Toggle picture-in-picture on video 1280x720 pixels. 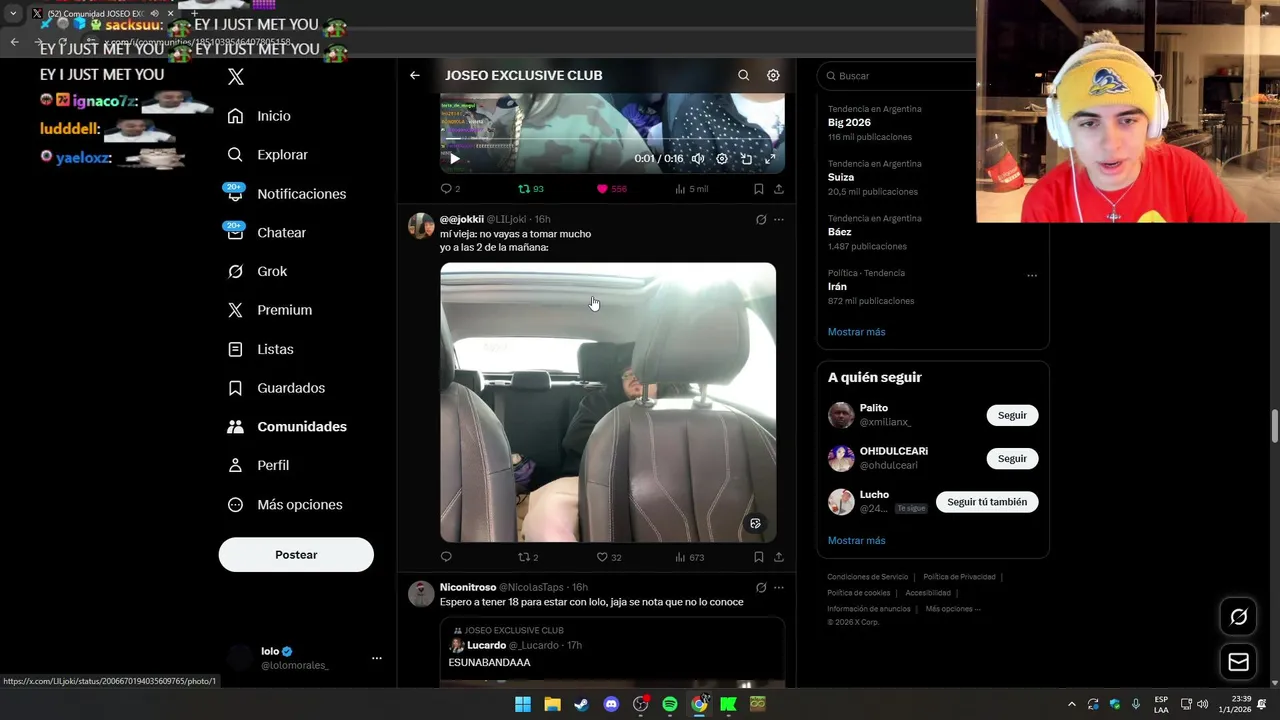pyautogui.click(x=746, y=159)
